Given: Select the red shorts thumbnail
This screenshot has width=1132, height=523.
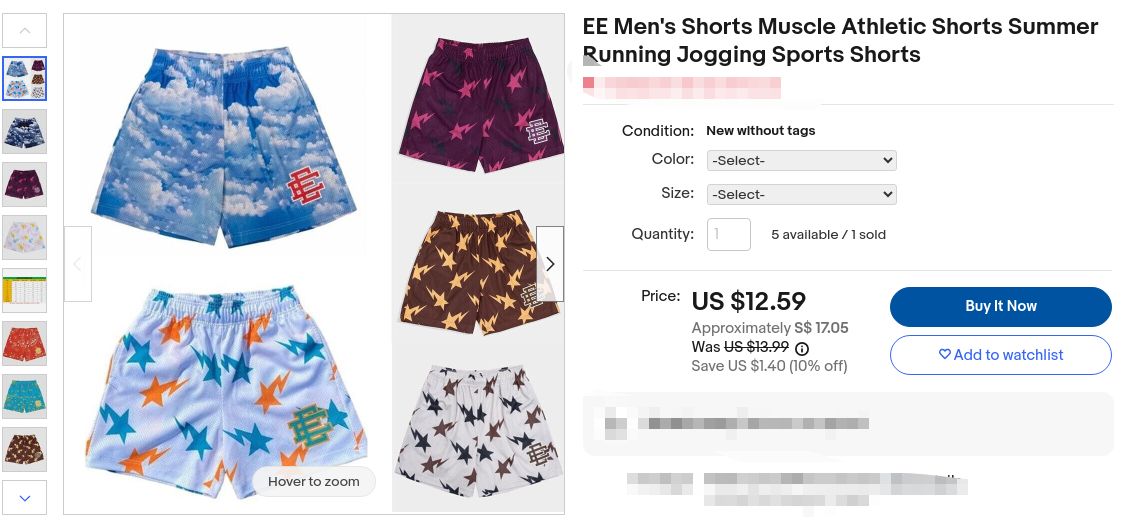Looking at the screenshot, I should point(25,343).
